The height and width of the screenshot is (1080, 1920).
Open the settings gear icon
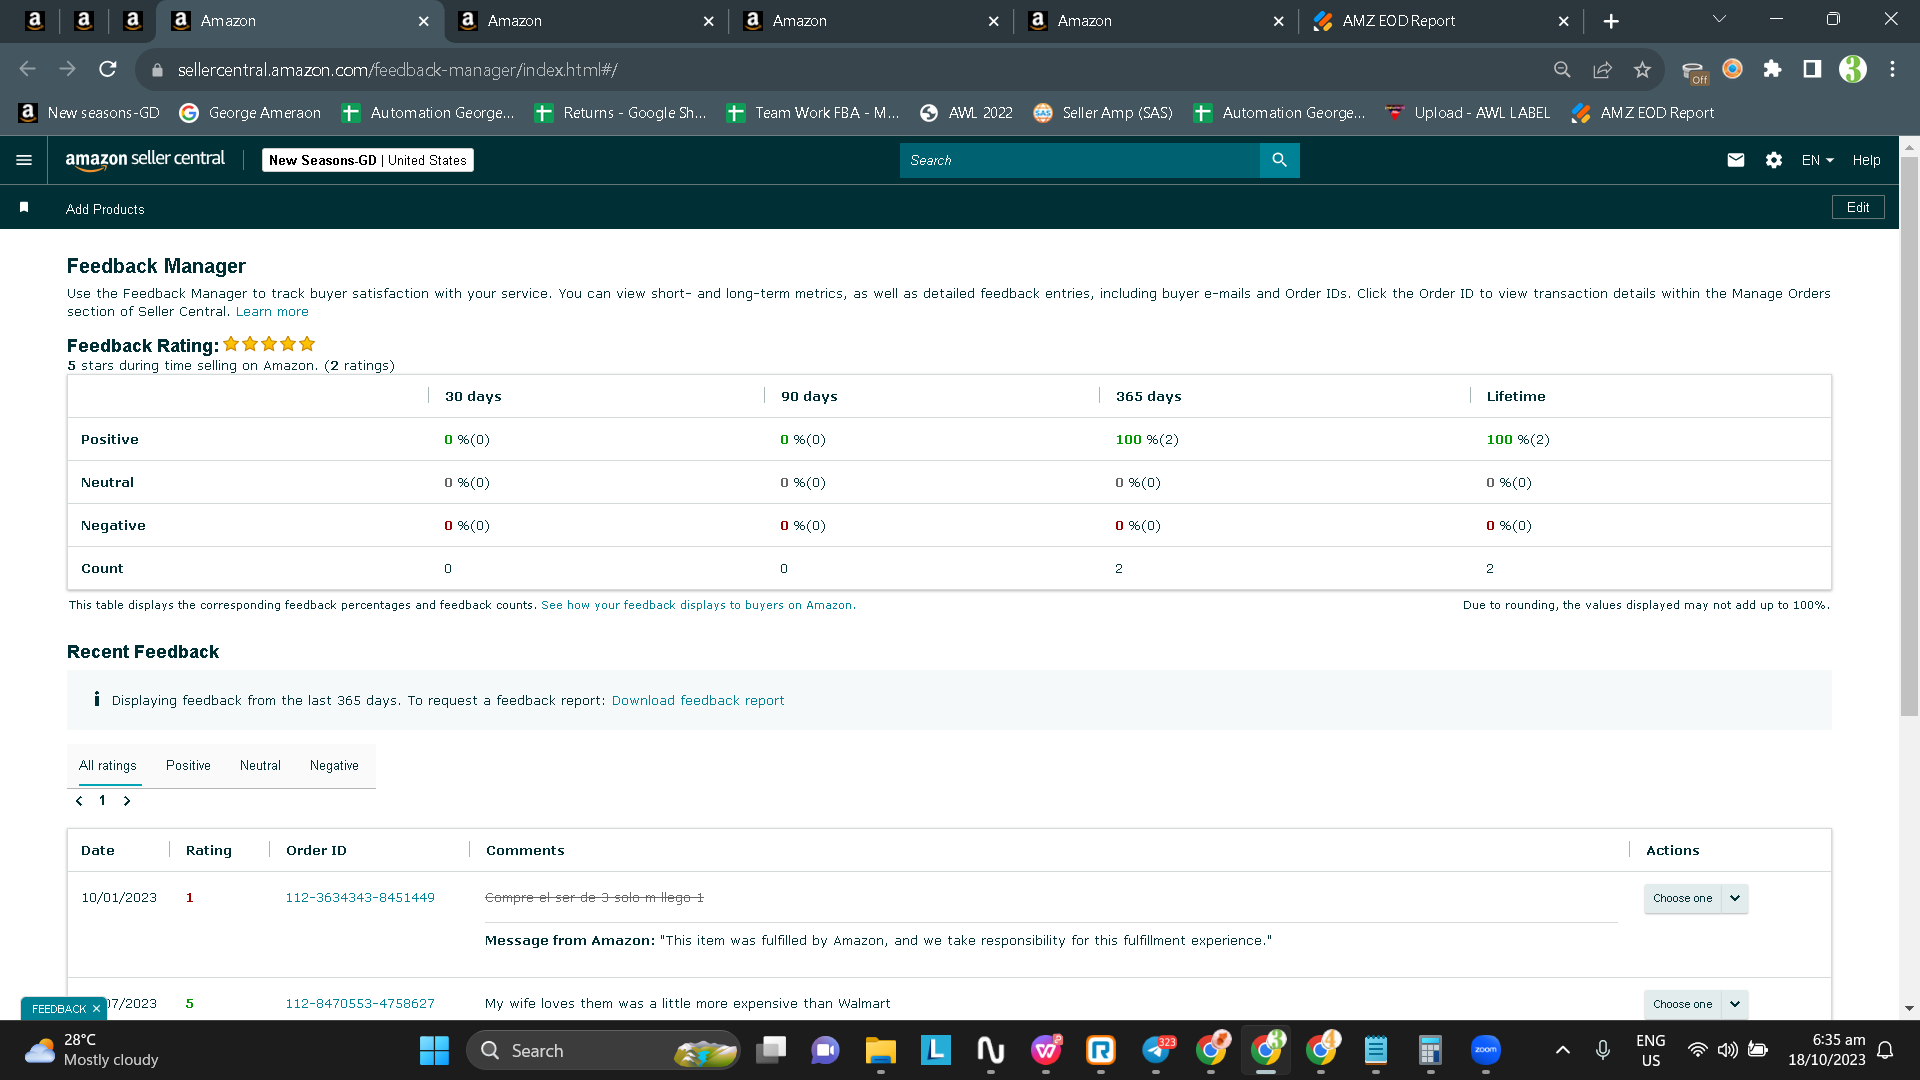[x=1774, y=160]
